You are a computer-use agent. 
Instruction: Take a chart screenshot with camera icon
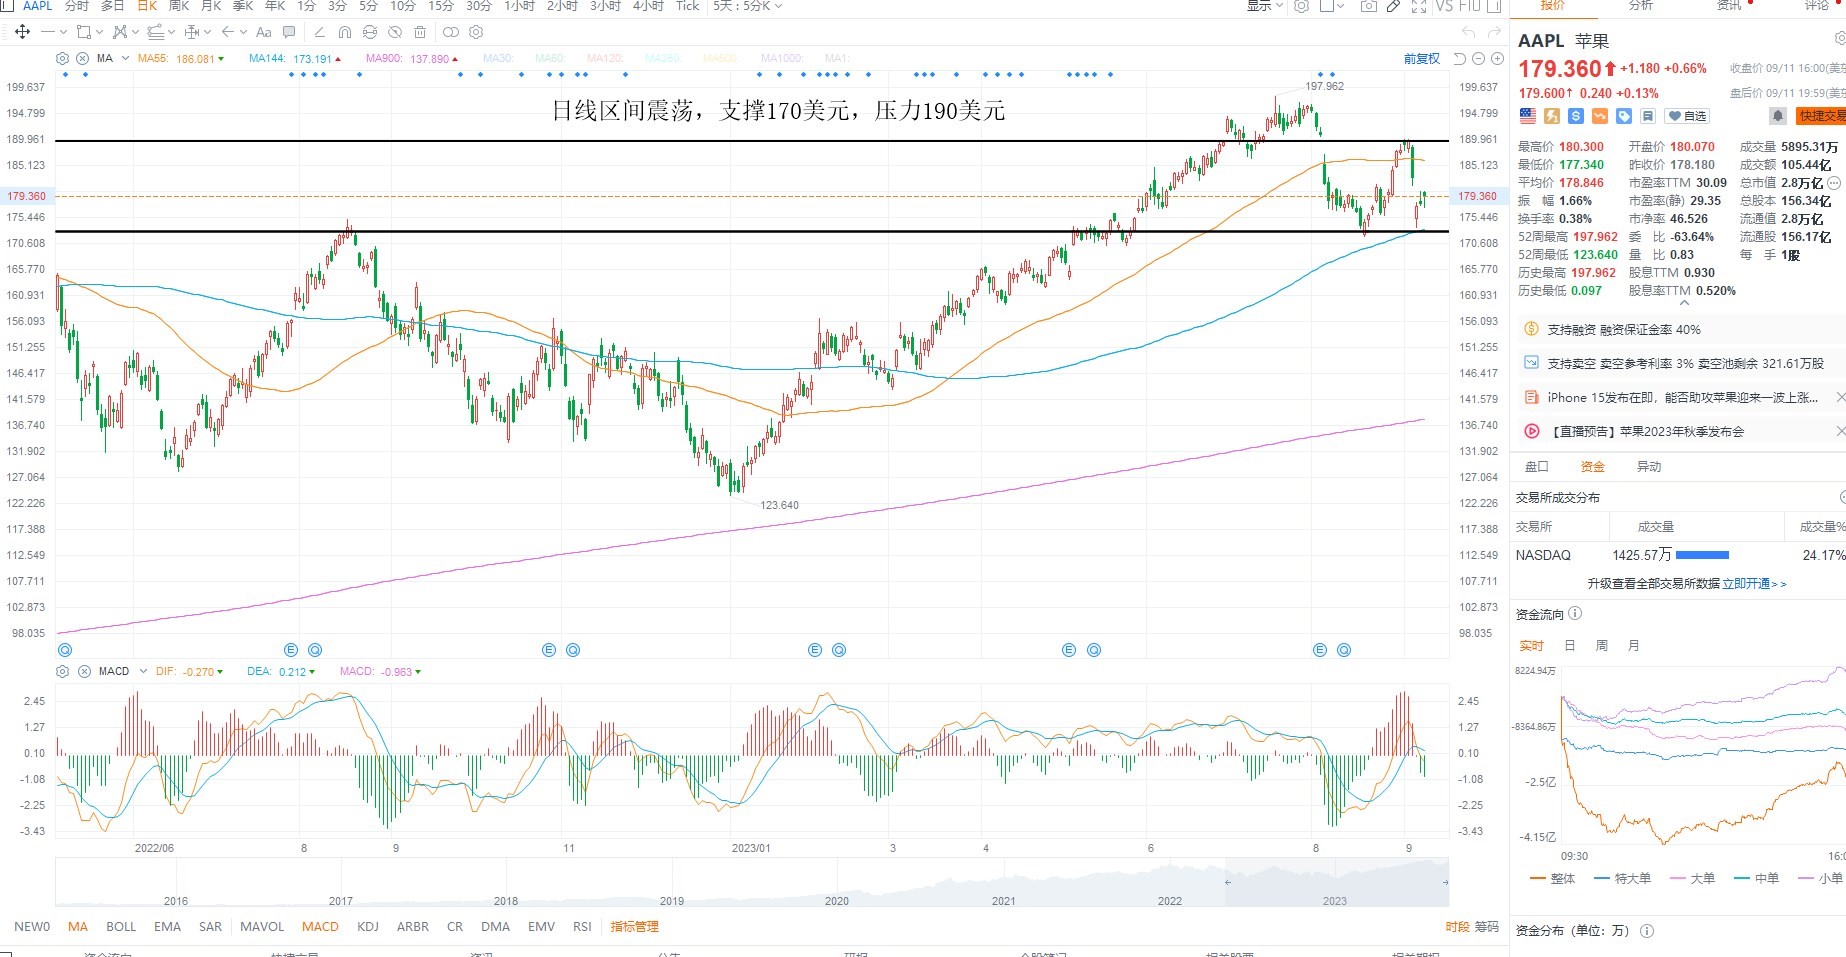pyautogui.click(x=1369, y=6)
